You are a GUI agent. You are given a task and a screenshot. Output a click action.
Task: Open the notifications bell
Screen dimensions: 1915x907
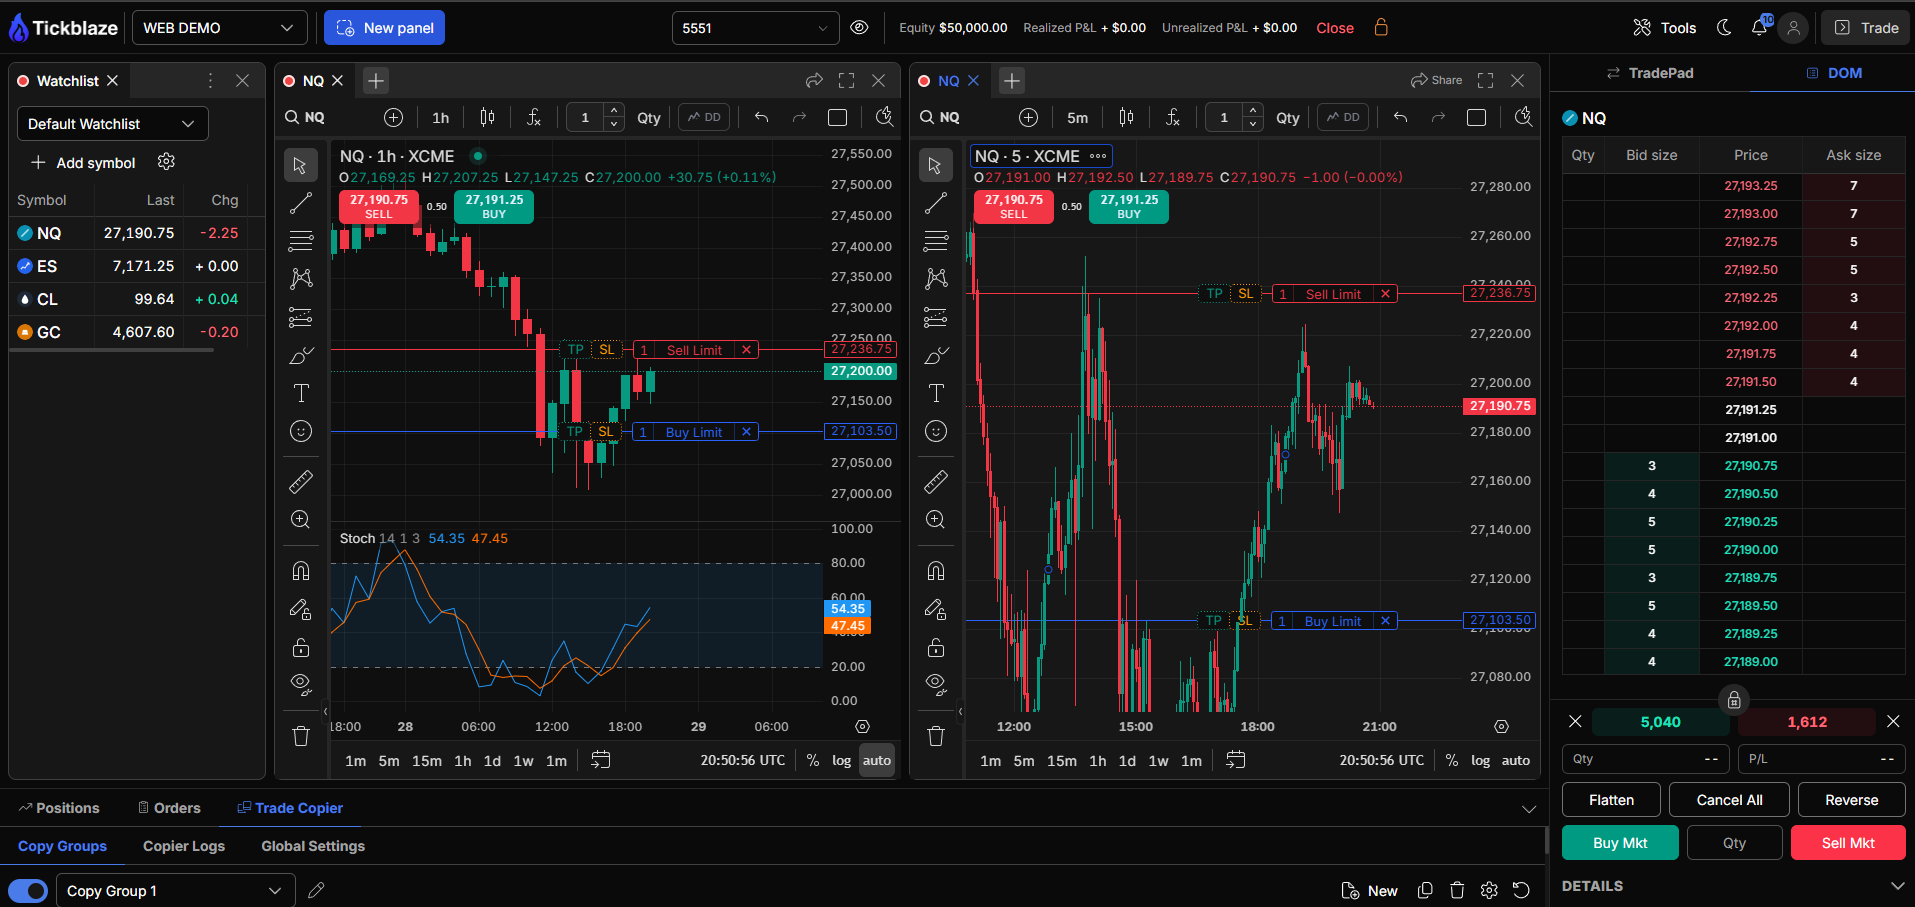1759,28
